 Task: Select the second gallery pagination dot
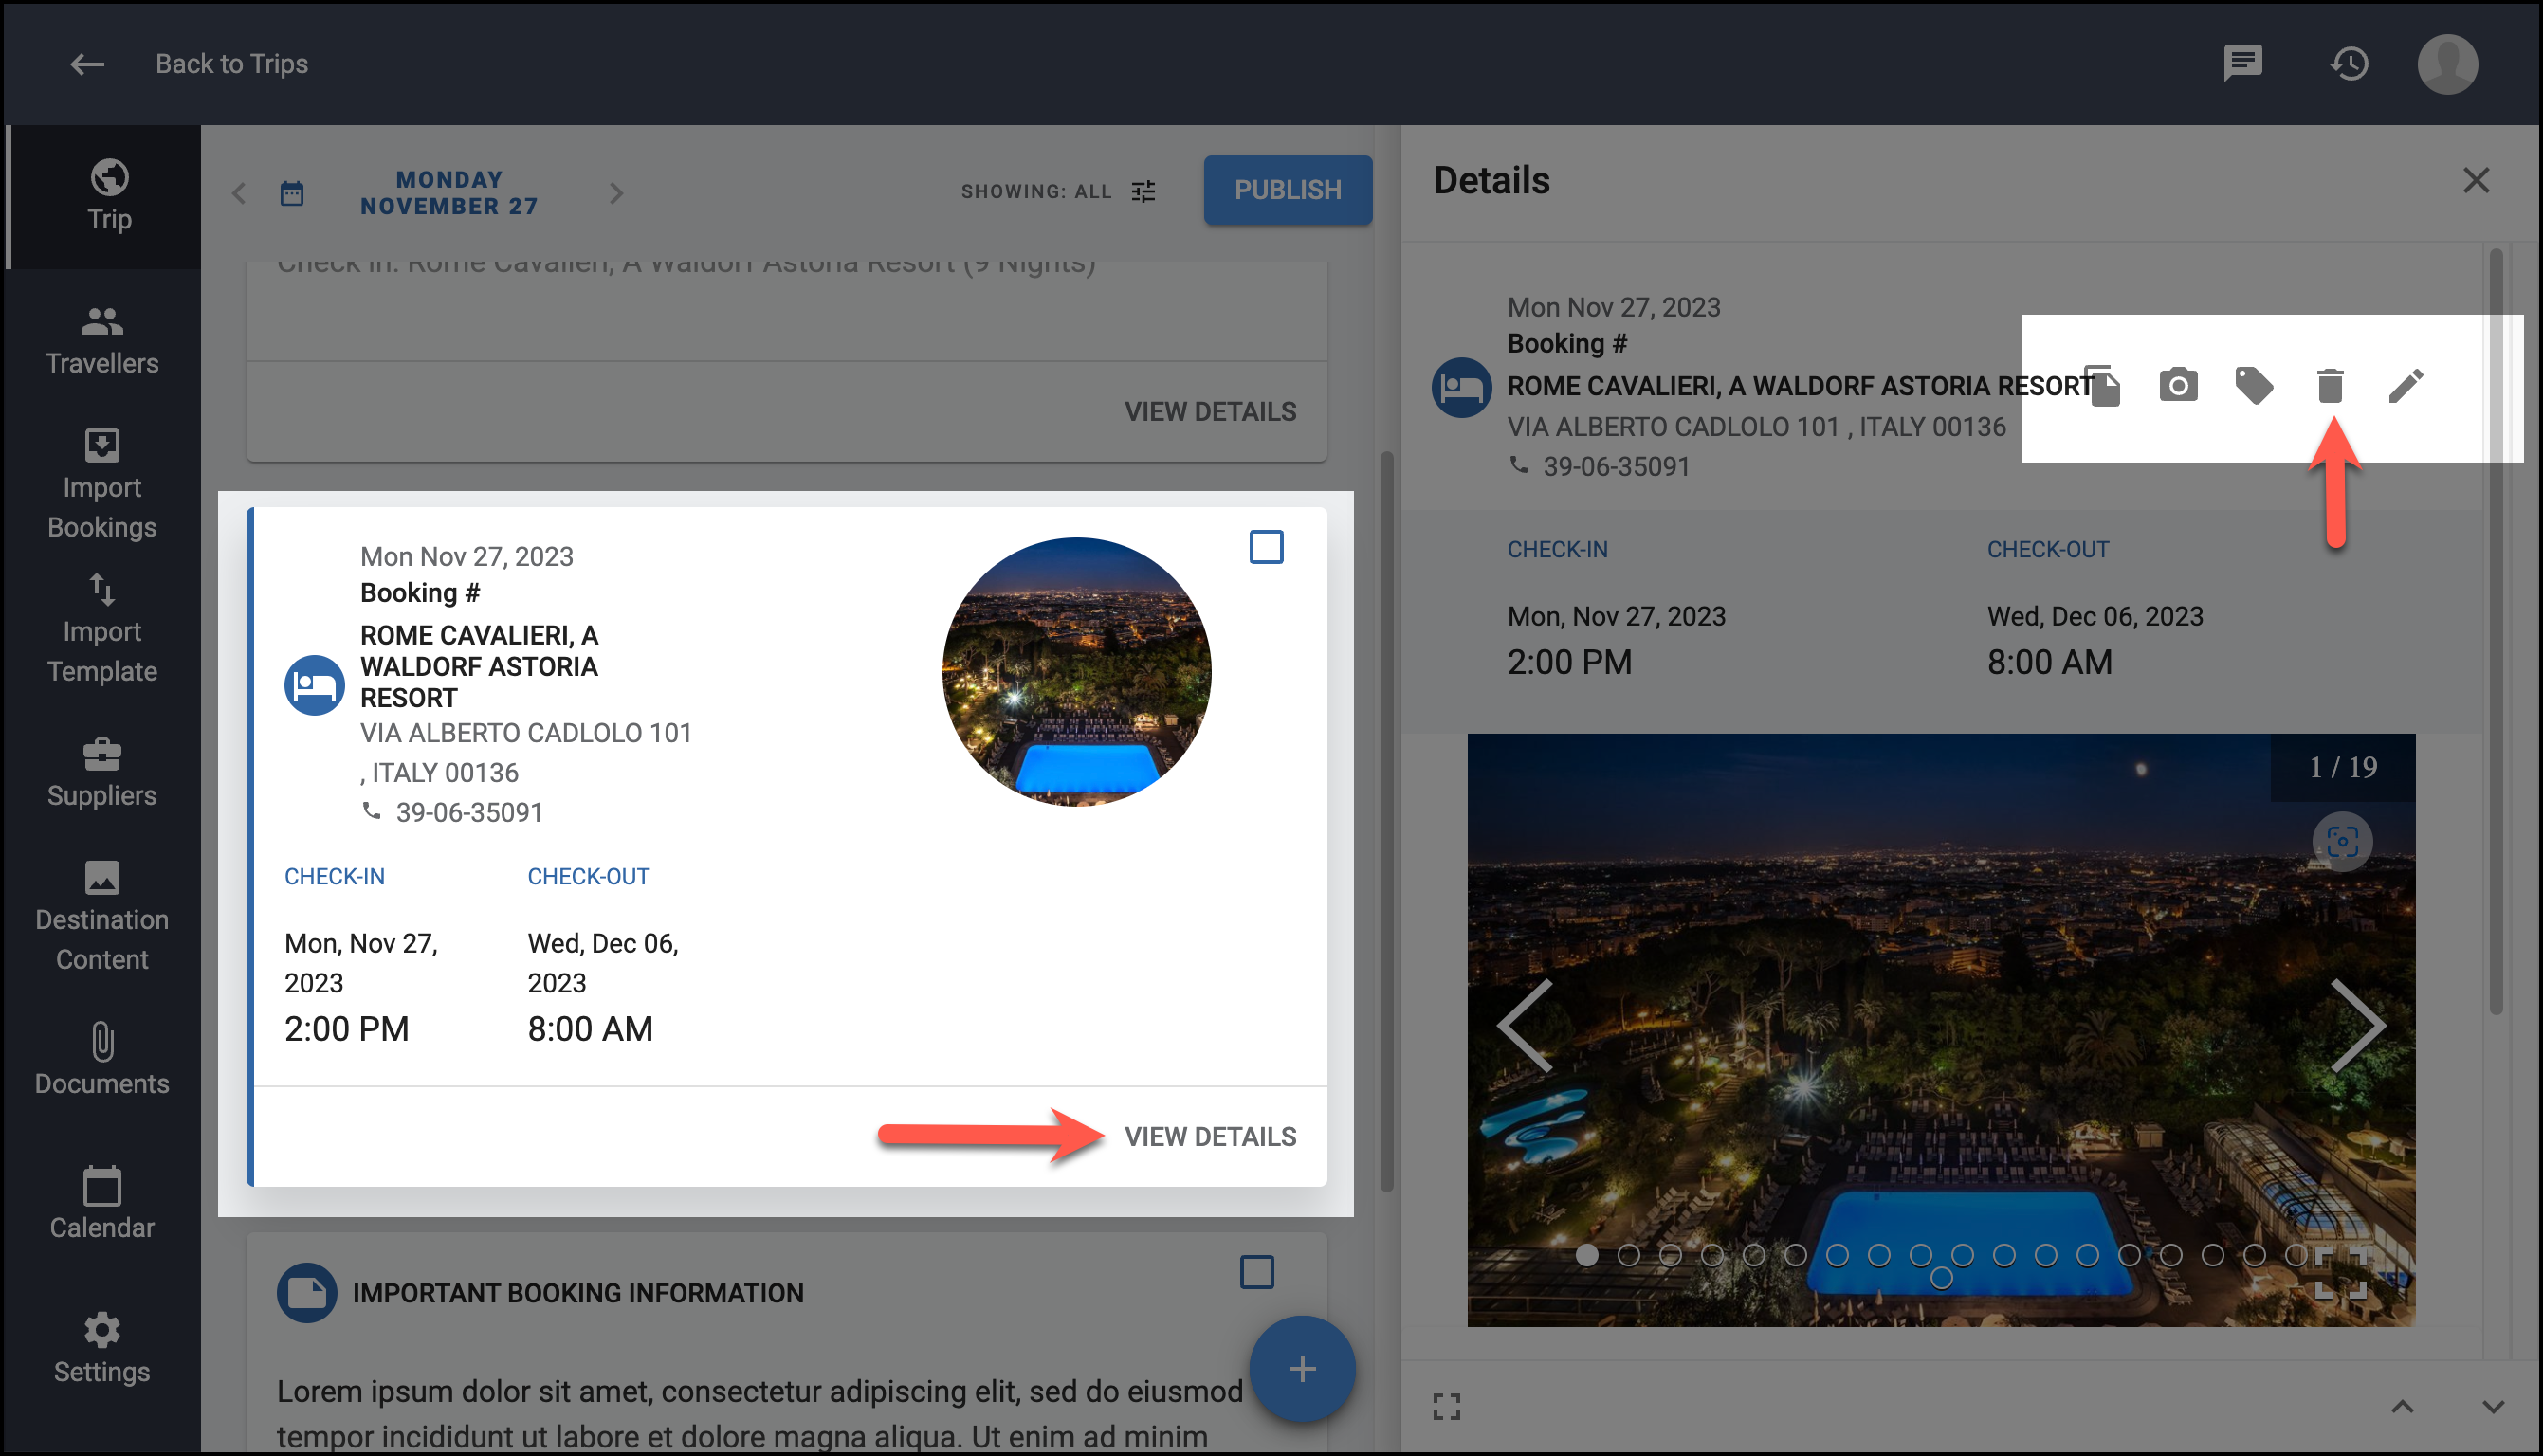[1628, 1254]
